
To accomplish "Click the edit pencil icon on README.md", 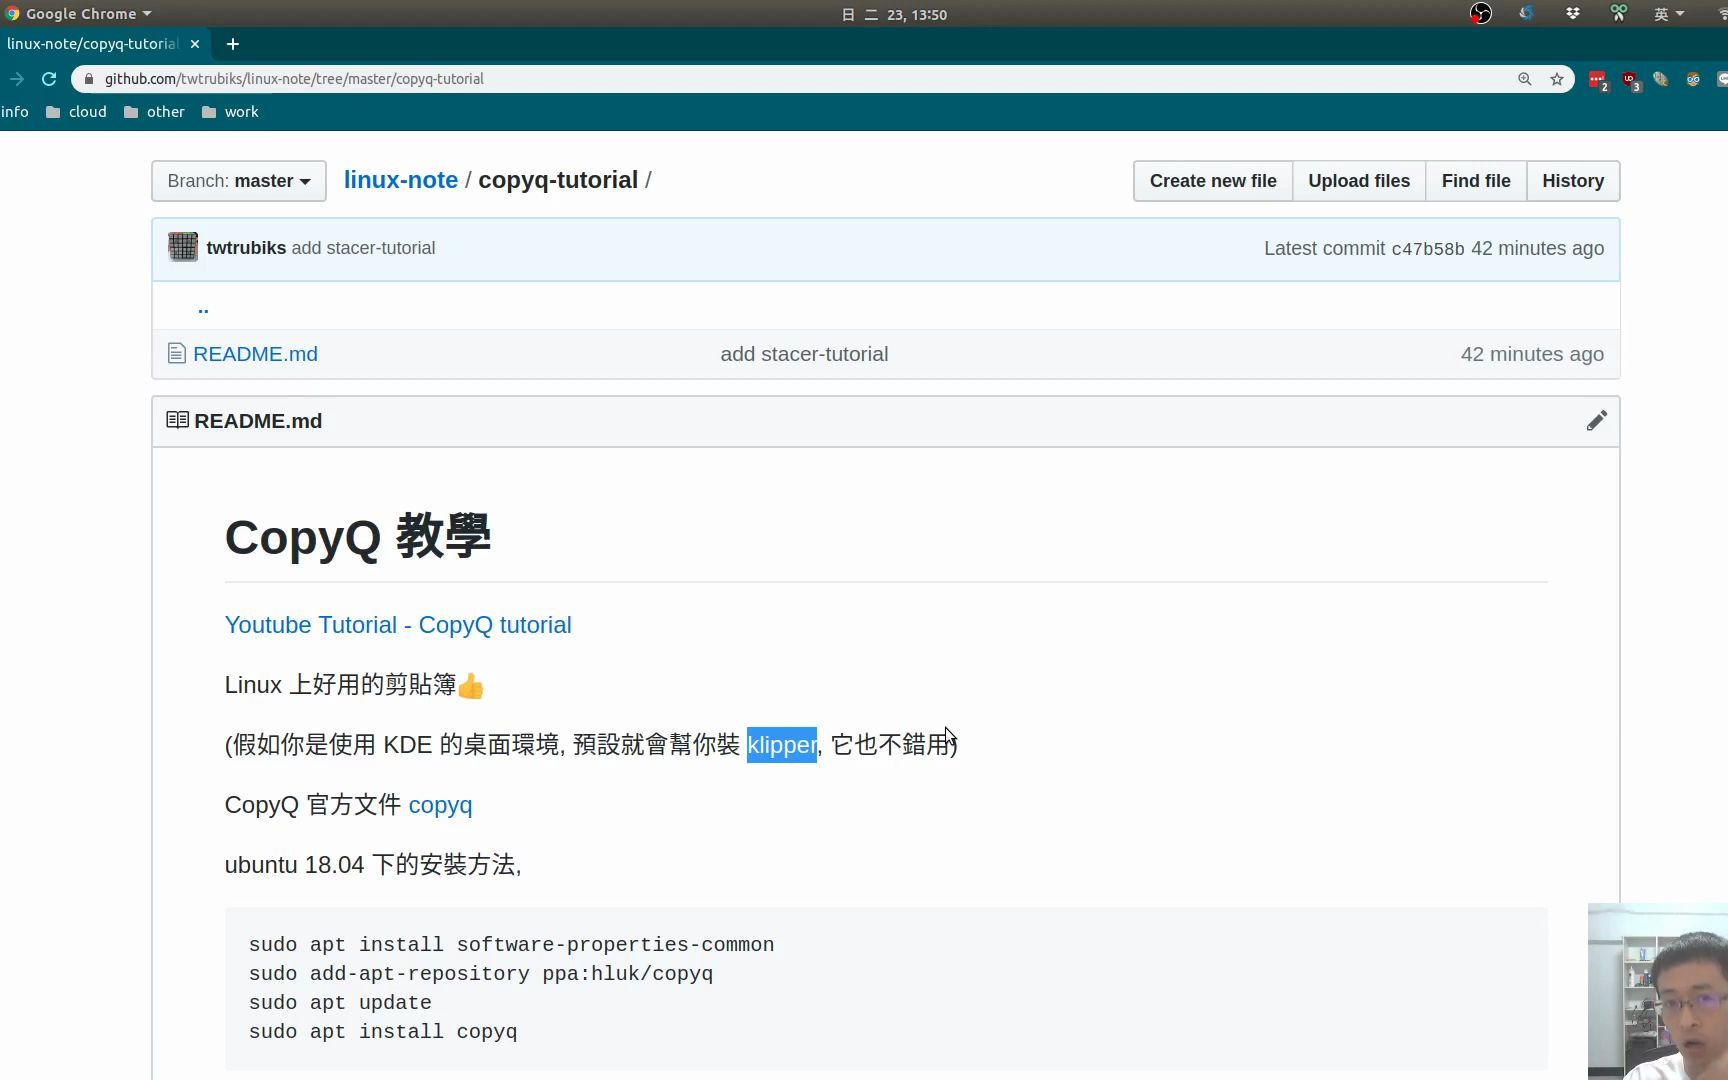I will pos(1596,420).
